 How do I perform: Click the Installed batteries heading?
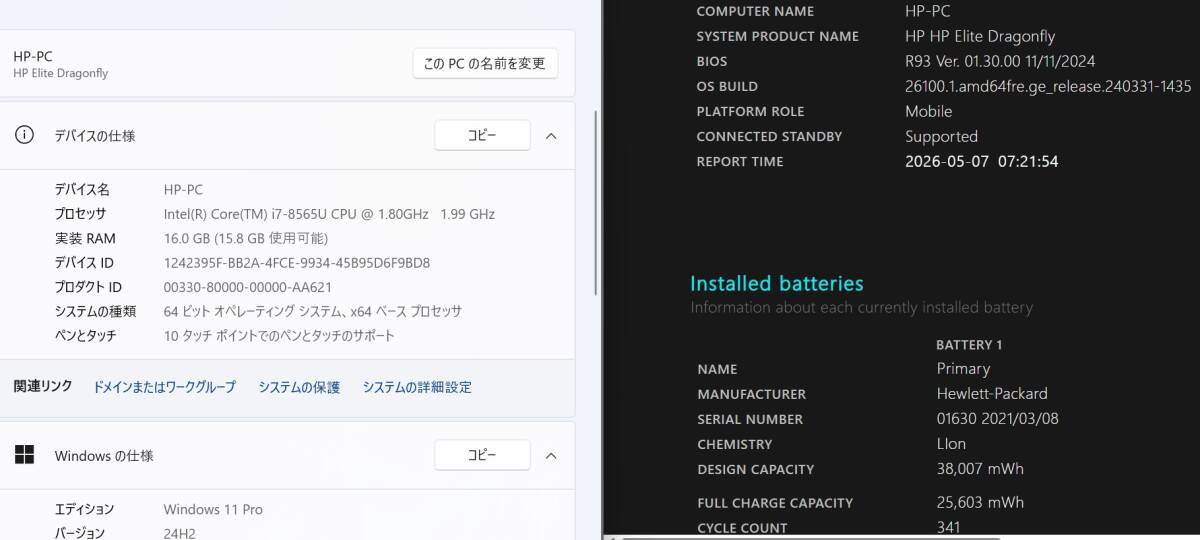[x=776, y=283]
